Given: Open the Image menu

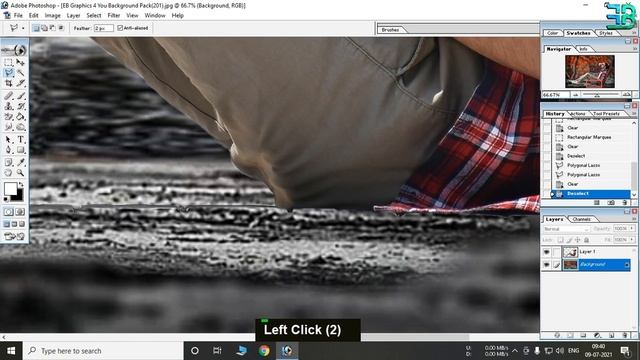Looking at the screenshot, I should click(52, 16).
